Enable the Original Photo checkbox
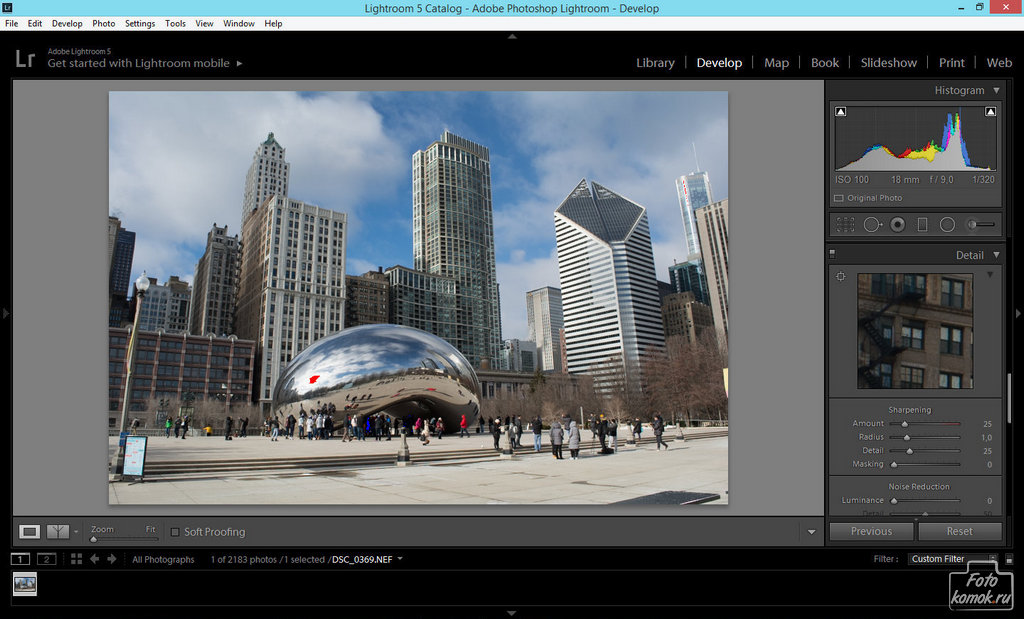The height and width of the screenshot is (619, 1024). point(839,198)
